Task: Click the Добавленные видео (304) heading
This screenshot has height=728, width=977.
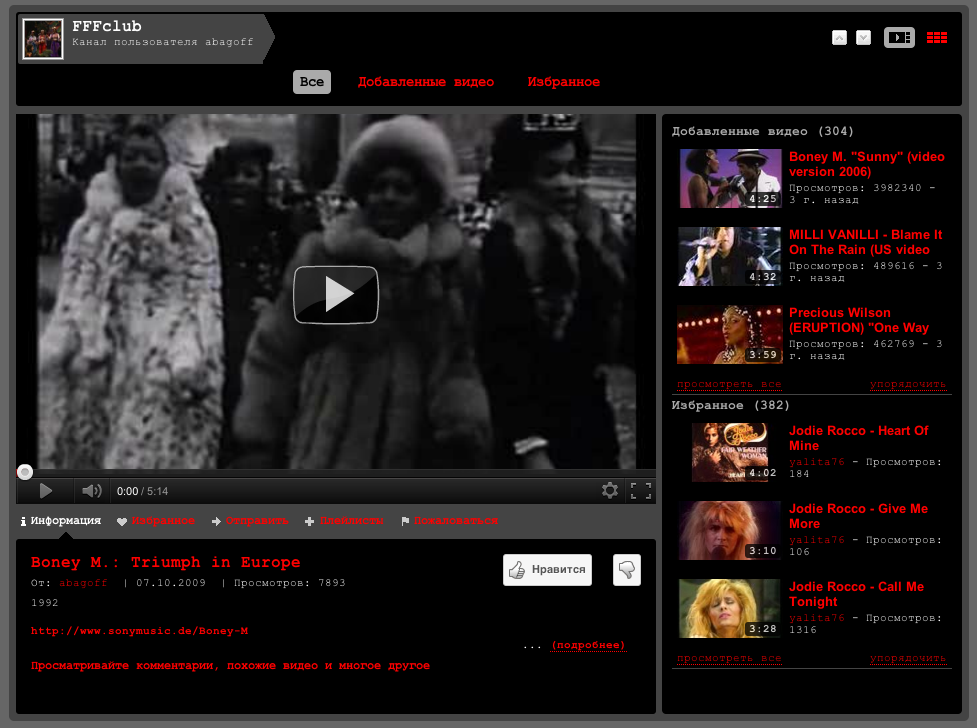Action: click(x=763, y=131)
